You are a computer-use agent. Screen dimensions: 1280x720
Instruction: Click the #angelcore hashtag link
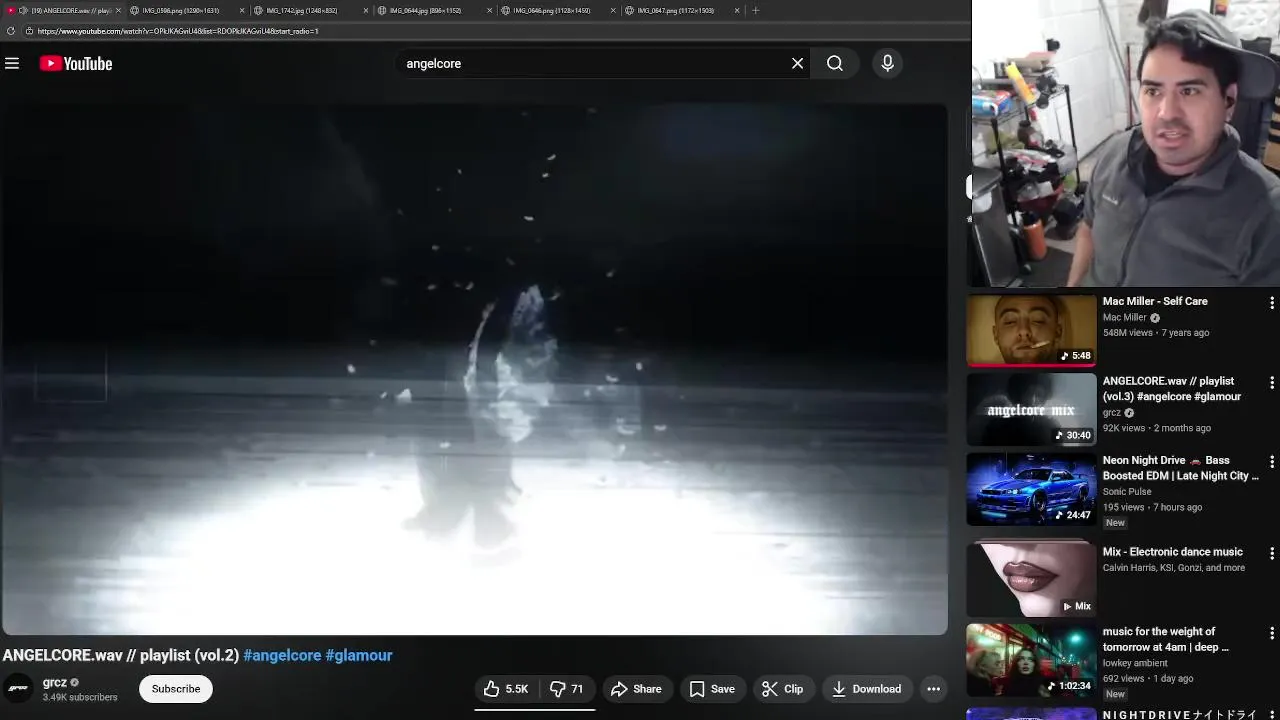click(x=282, y=656)
